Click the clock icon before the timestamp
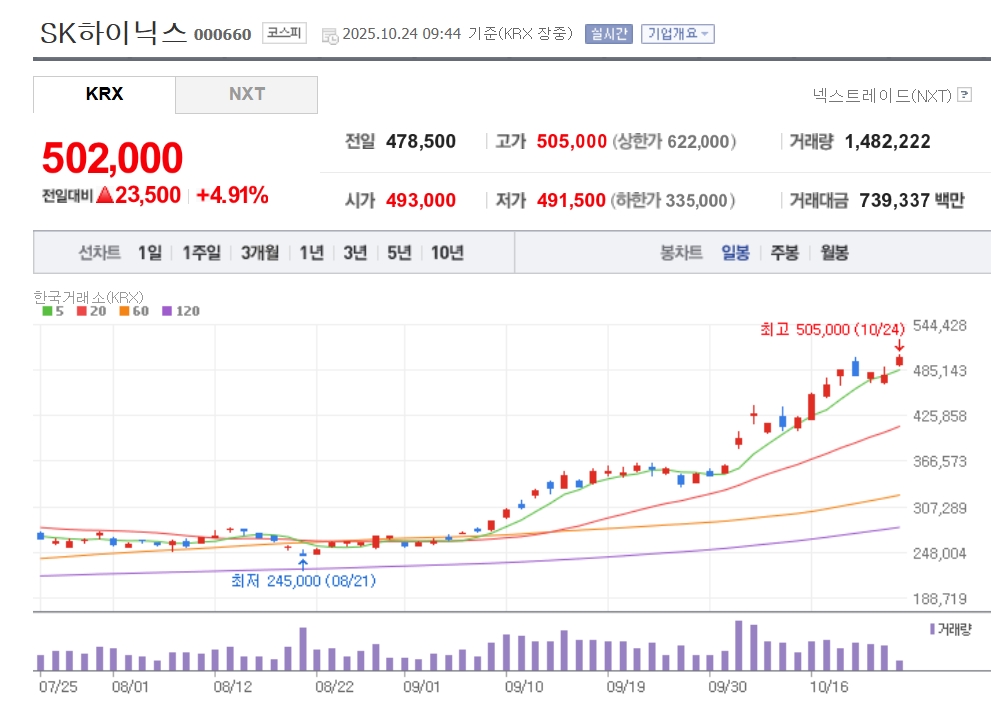 pyautogui.click(x=330, y=36)
